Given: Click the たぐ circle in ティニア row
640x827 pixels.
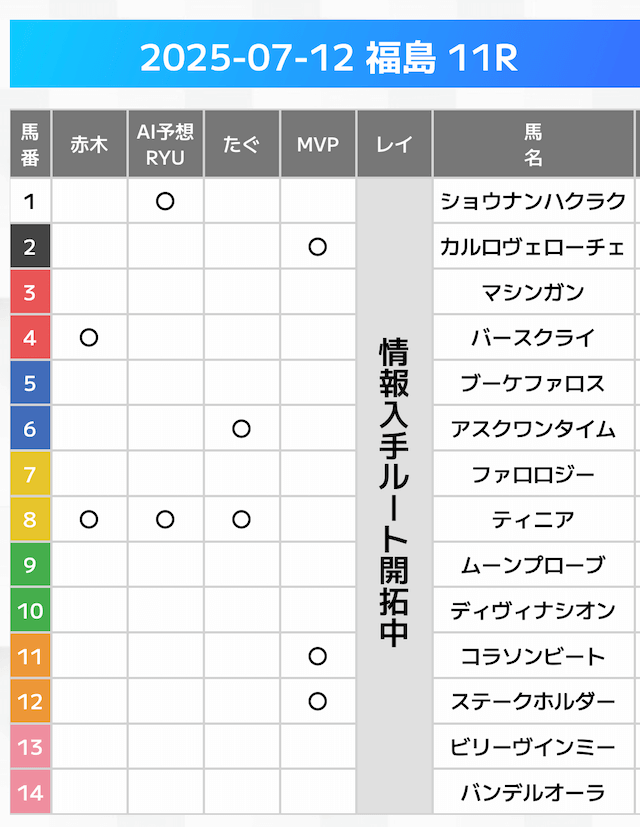Looking at the screenshot, I should [x=241, y=519].
